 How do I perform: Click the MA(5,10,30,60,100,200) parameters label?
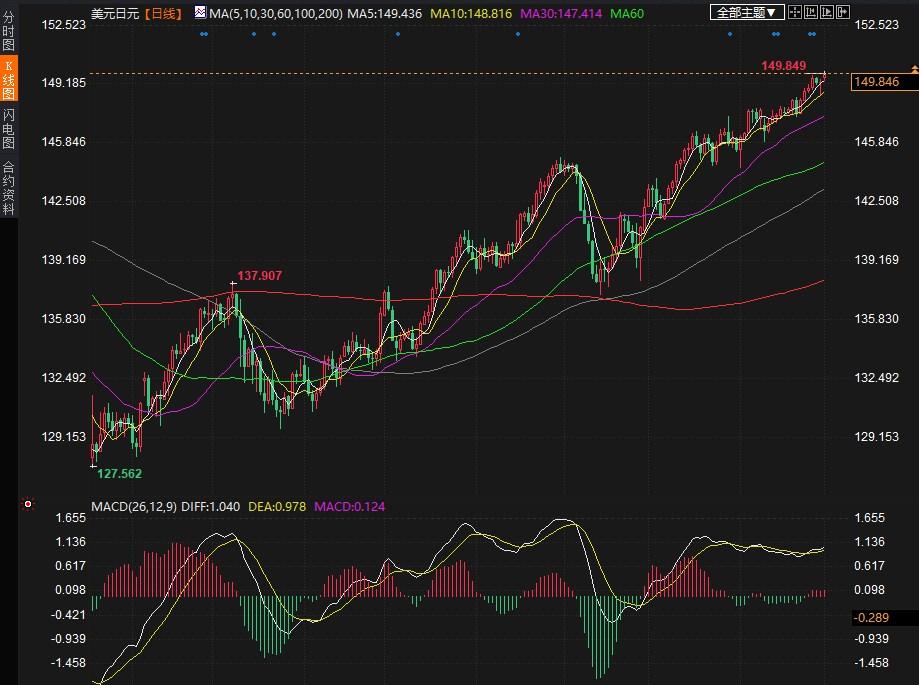(275, 13)
